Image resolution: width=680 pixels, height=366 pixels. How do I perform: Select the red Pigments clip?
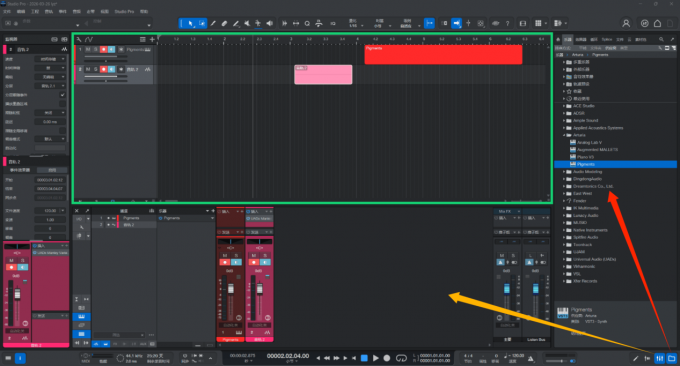click(443, 55)
